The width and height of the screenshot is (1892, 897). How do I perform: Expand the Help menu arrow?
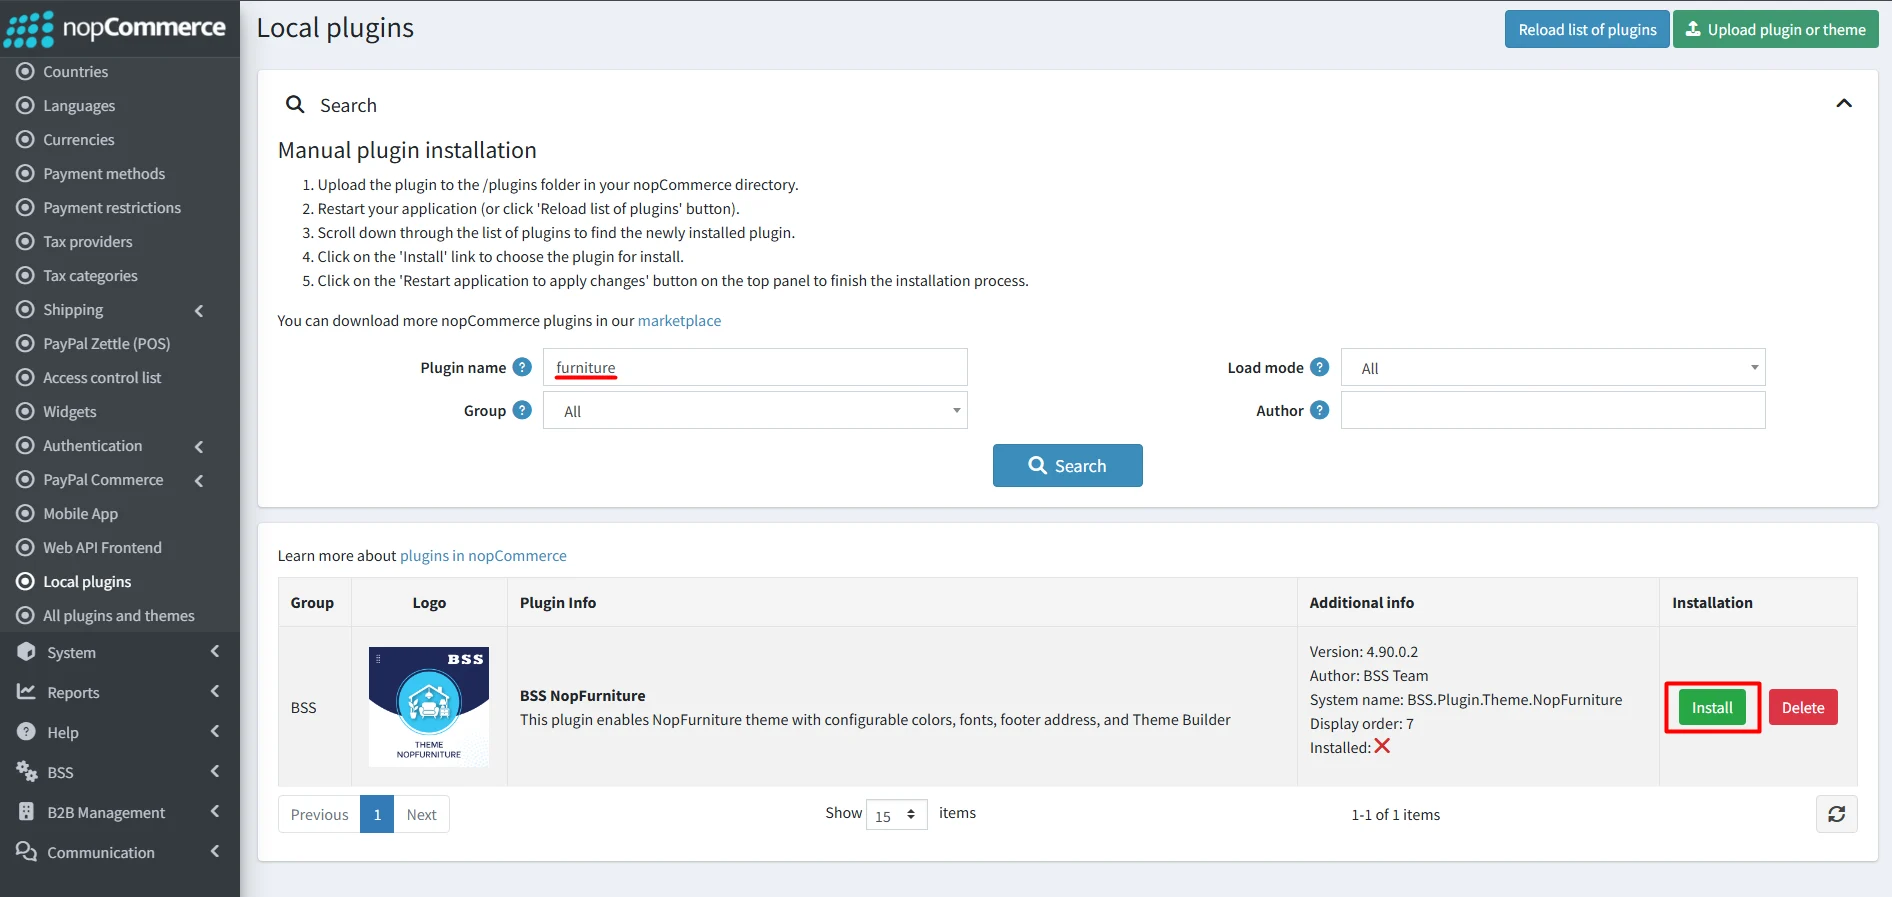(x=215, y=731)
